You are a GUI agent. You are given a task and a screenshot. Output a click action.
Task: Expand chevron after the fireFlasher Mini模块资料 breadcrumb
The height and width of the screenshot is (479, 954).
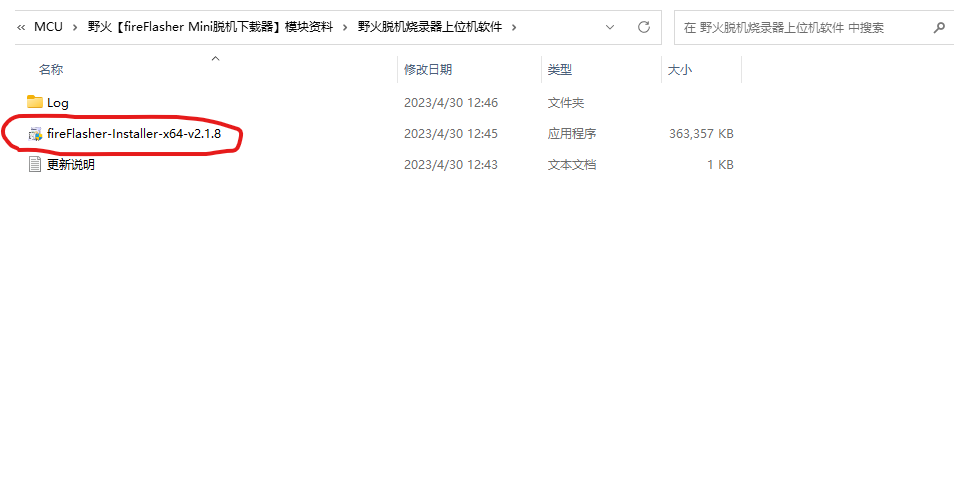(346, 27)
